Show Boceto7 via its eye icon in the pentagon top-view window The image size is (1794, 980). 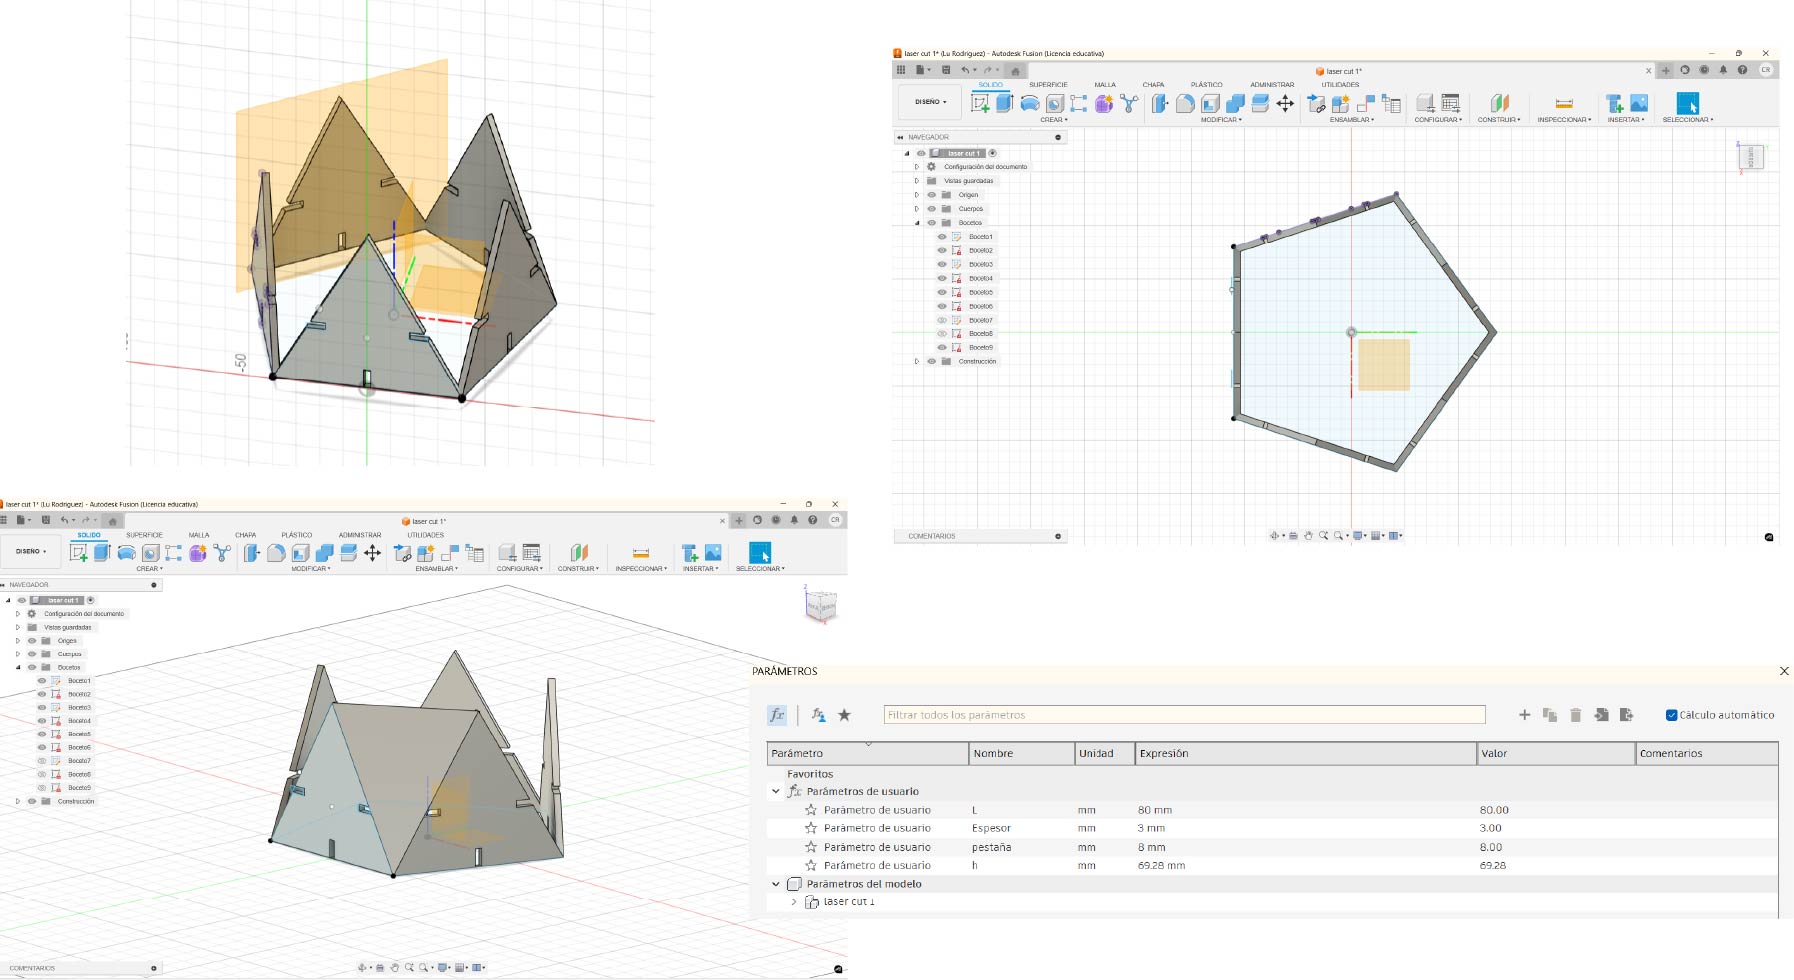tap(942, 320)
